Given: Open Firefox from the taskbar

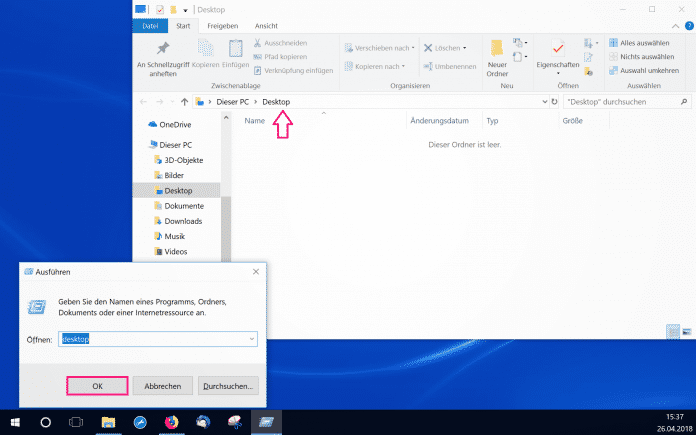Looking at the screenshot, I should [x=172, y=422].
